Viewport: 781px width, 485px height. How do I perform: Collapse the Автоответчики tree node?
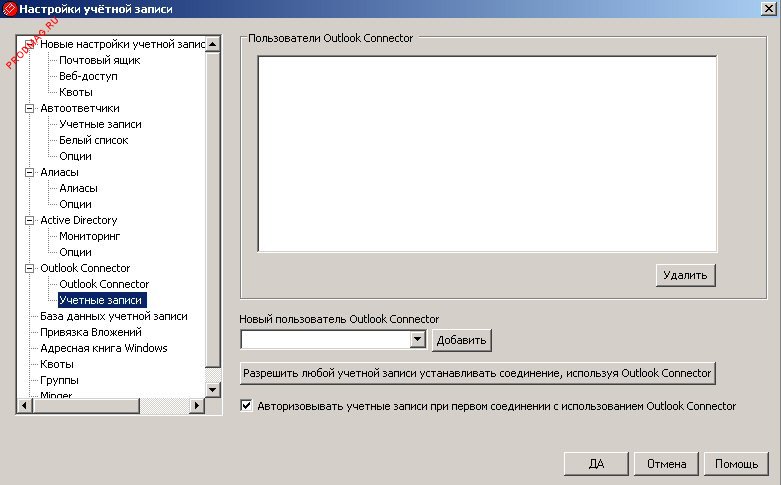[x=30, y=108]
